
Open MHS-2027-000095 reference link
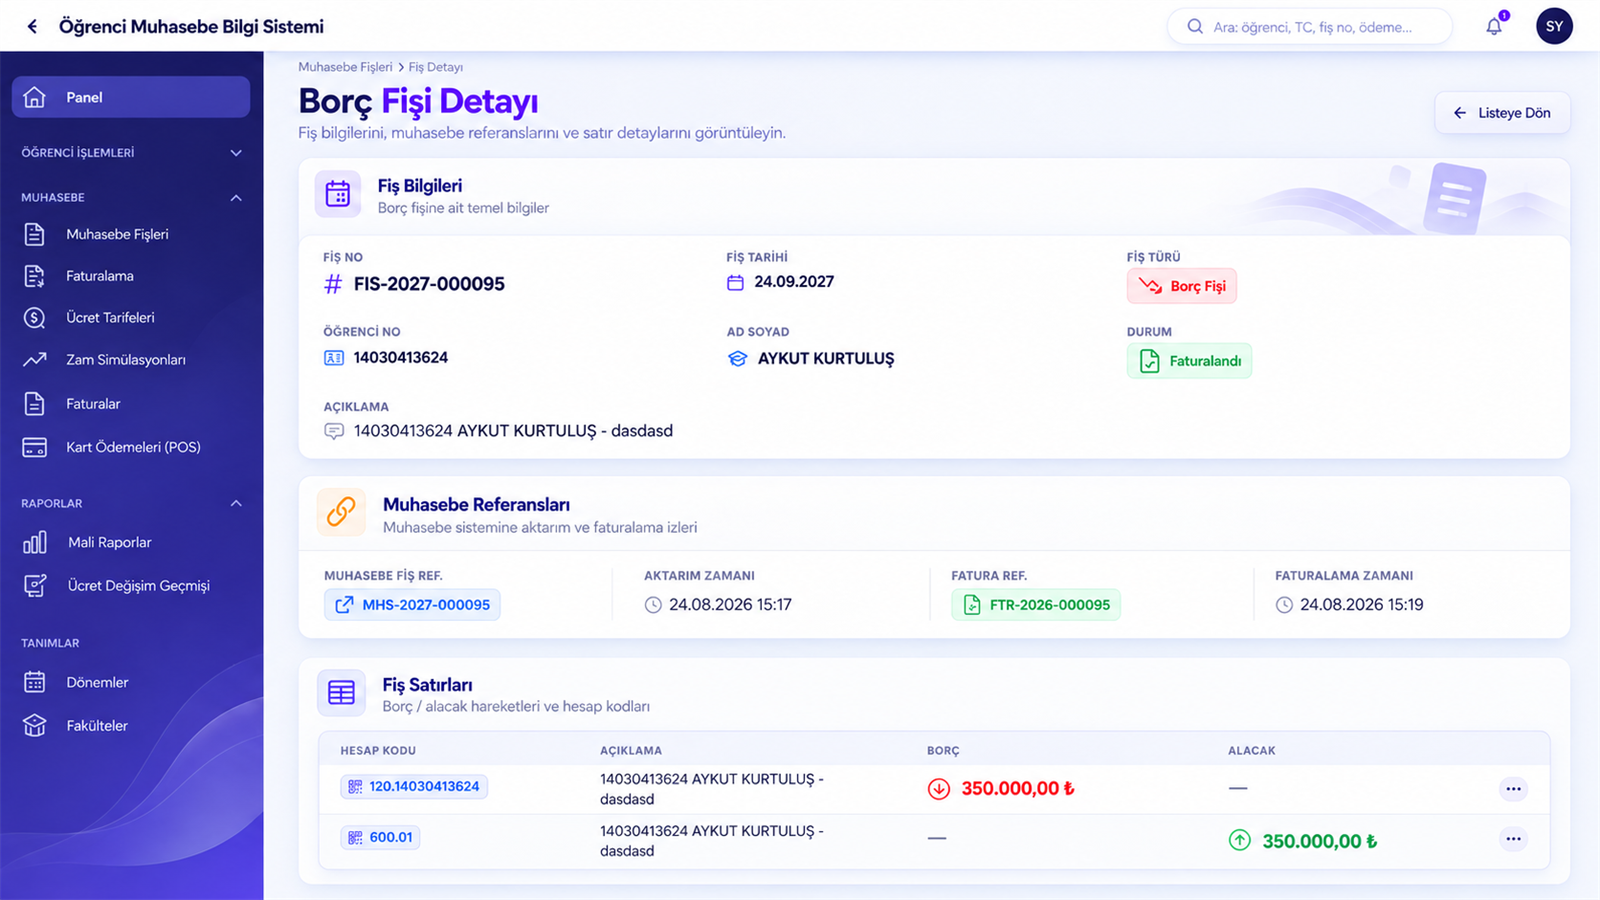click(x=412, y=605)
